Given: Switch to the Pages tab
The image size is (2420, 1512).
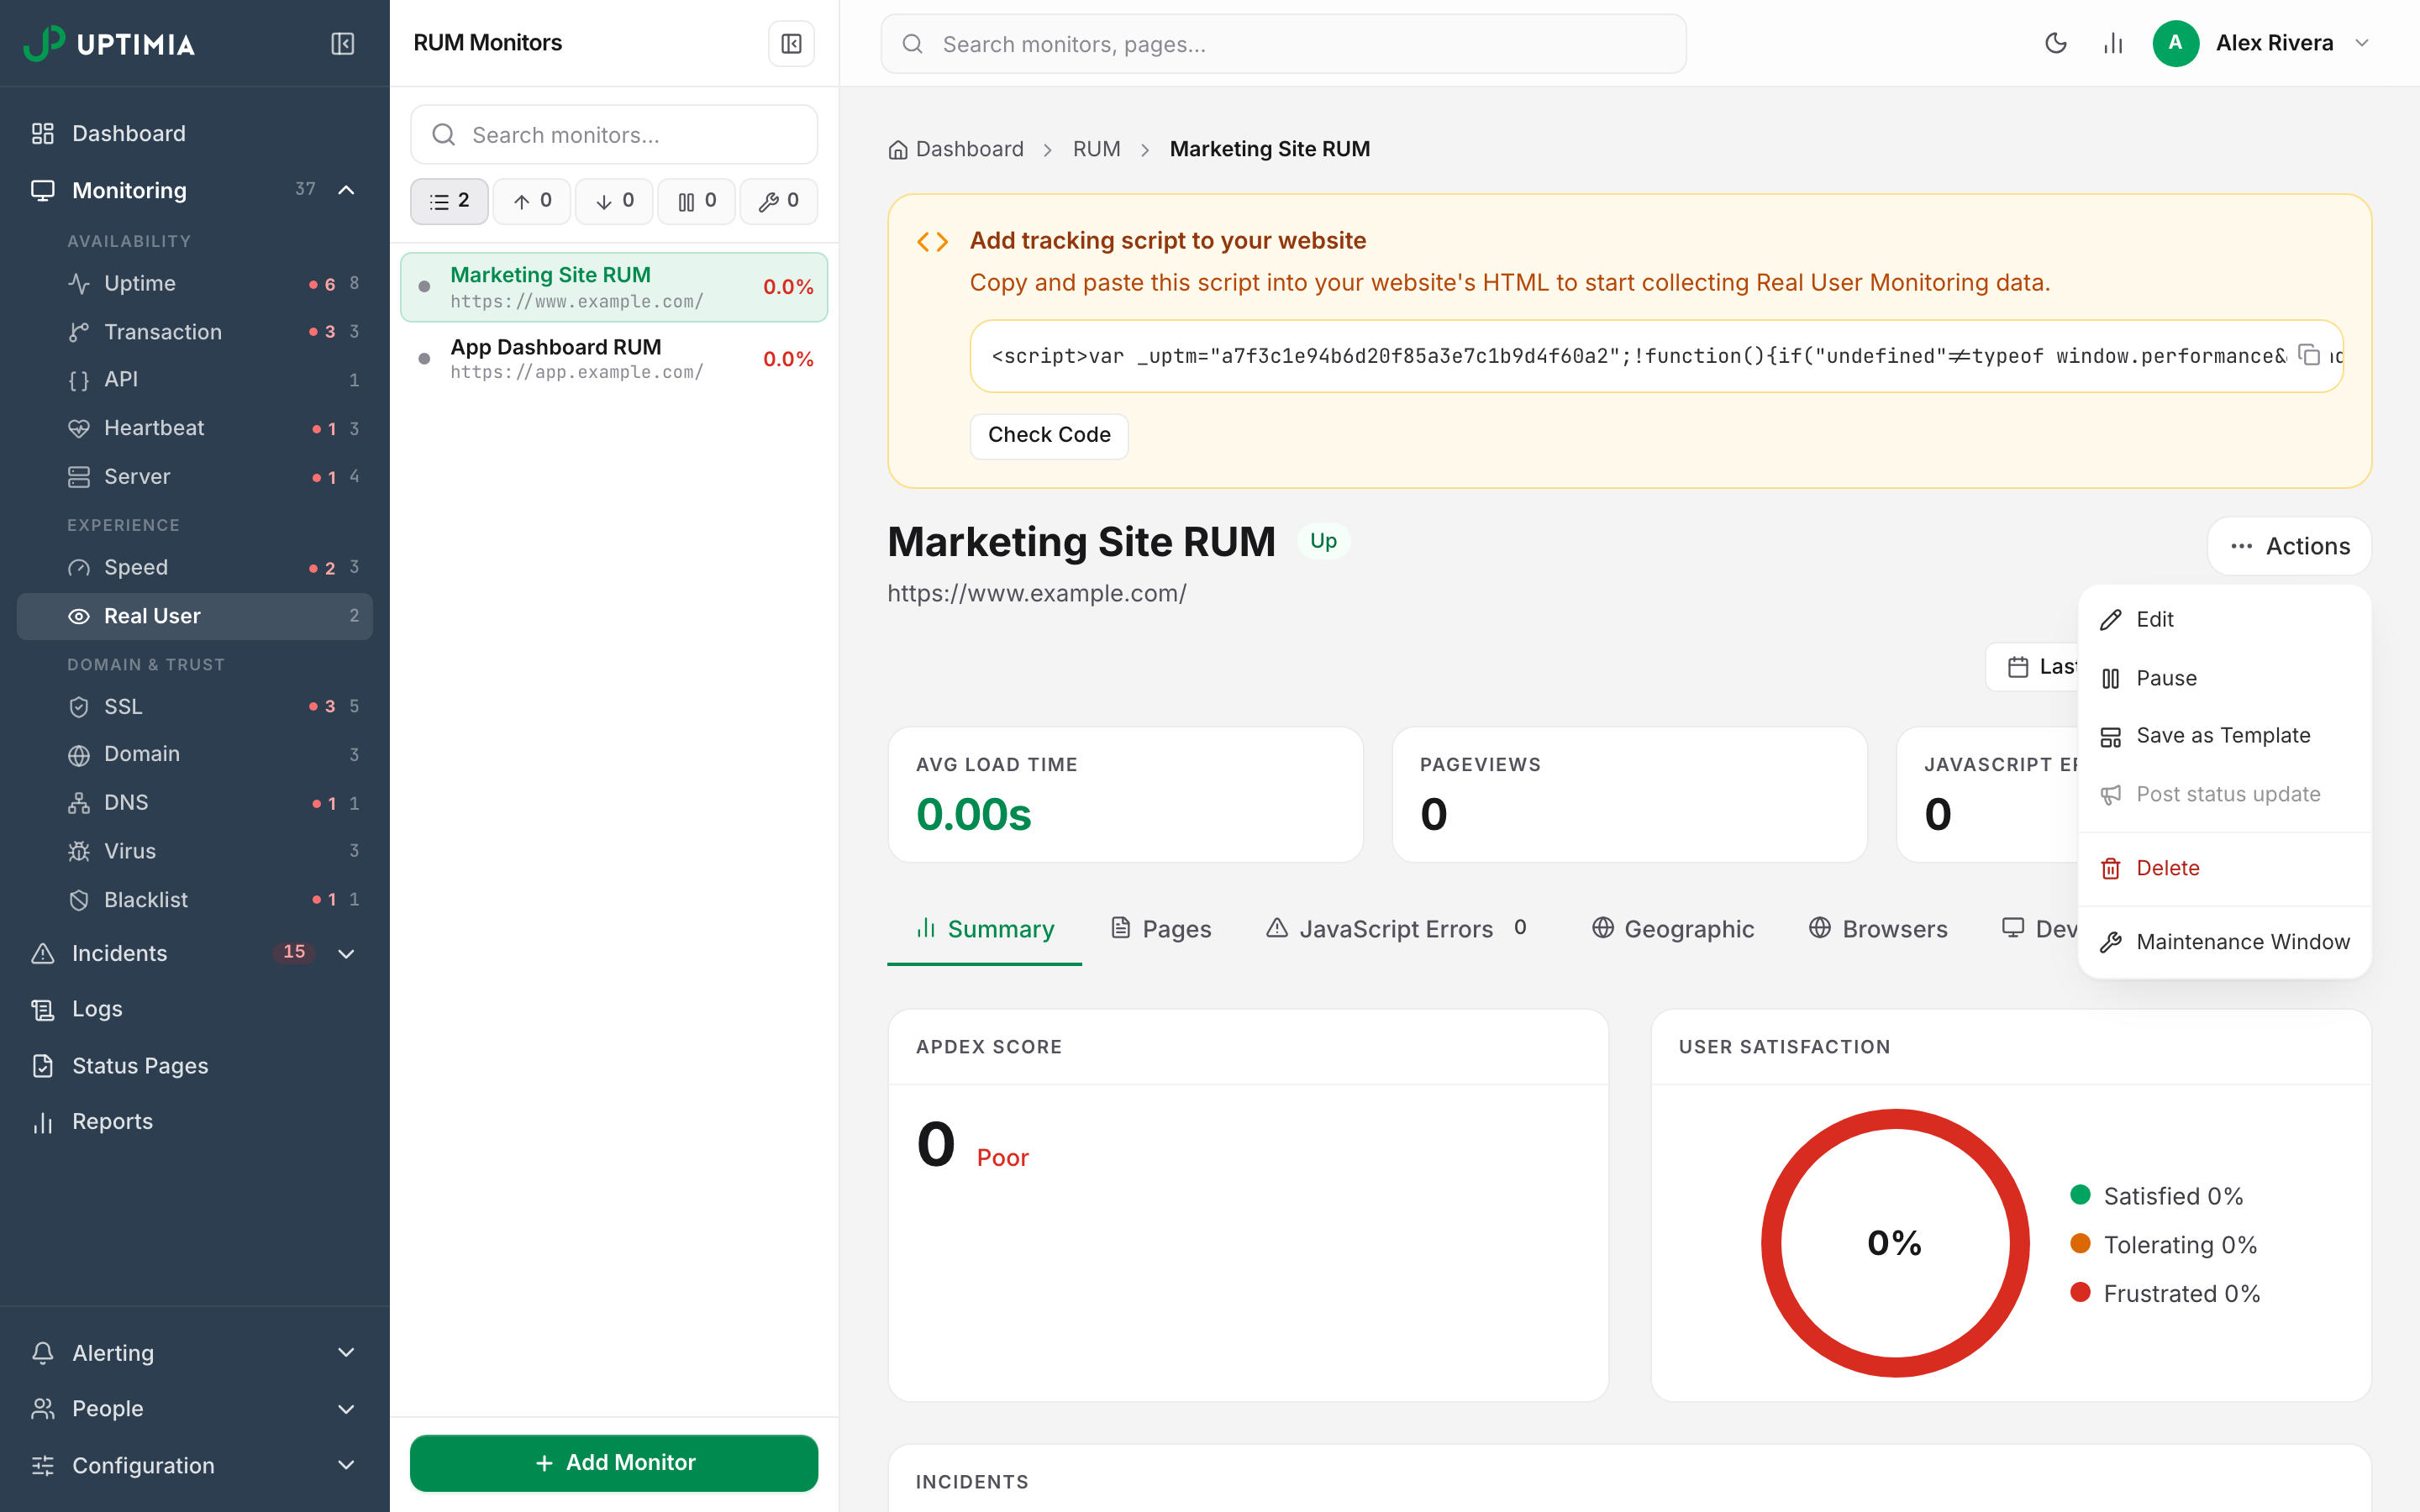Looking at the screenshot, I should (x=1161, y=929).
